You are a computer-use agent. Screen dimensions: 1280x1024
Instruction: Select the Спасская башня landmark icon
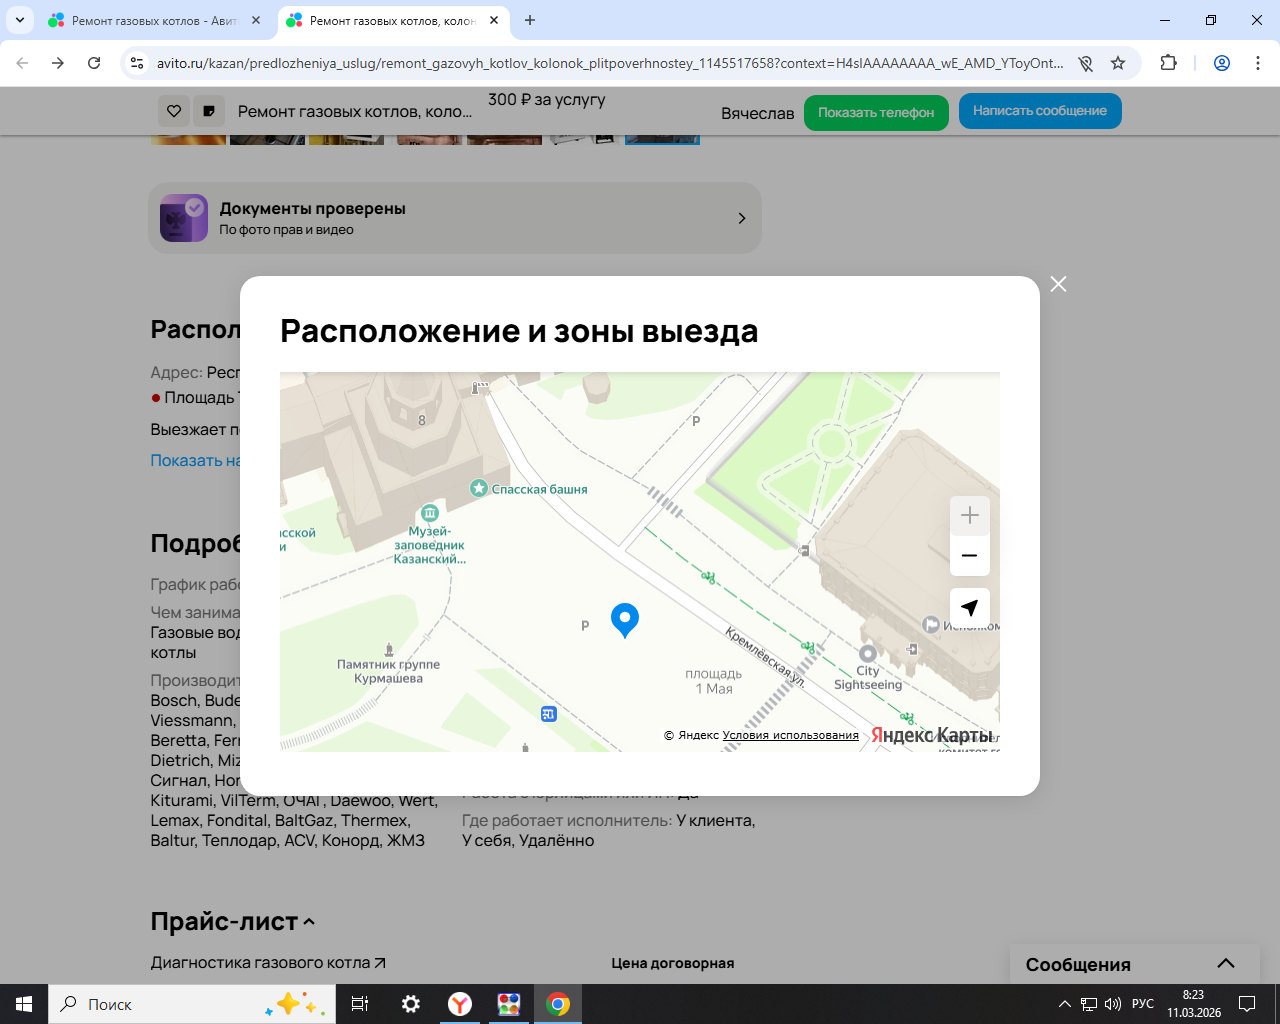[479, 489]
